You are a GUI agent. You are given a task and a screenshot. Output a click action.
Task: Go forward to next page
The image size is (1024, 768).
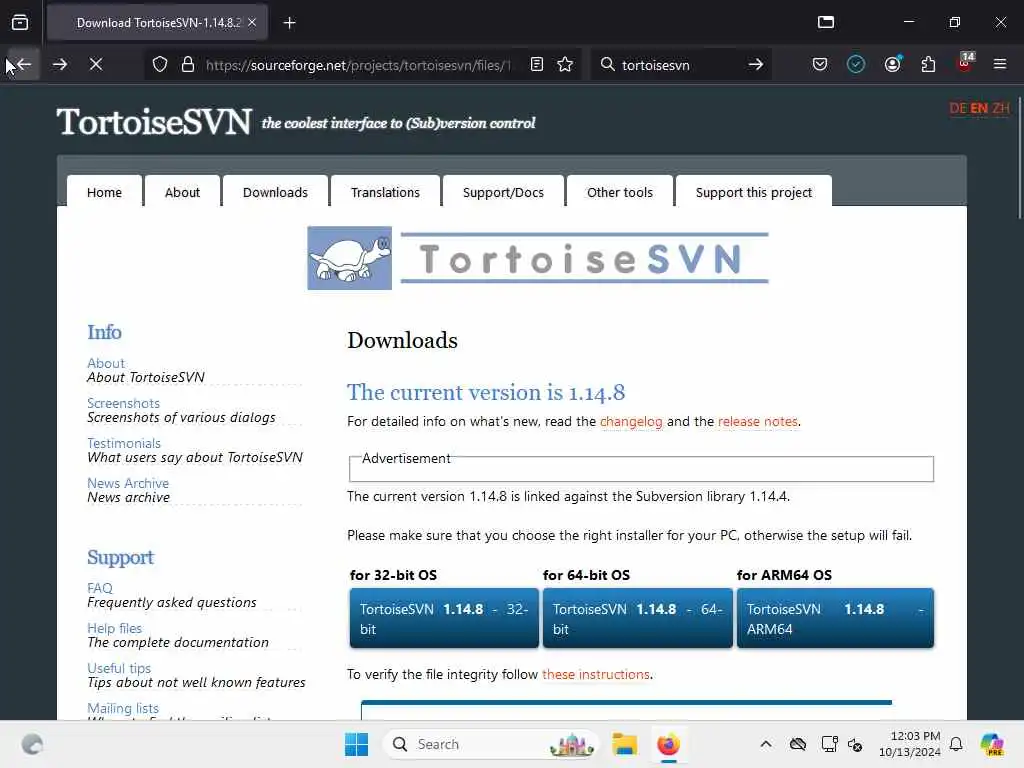point(59,65)
